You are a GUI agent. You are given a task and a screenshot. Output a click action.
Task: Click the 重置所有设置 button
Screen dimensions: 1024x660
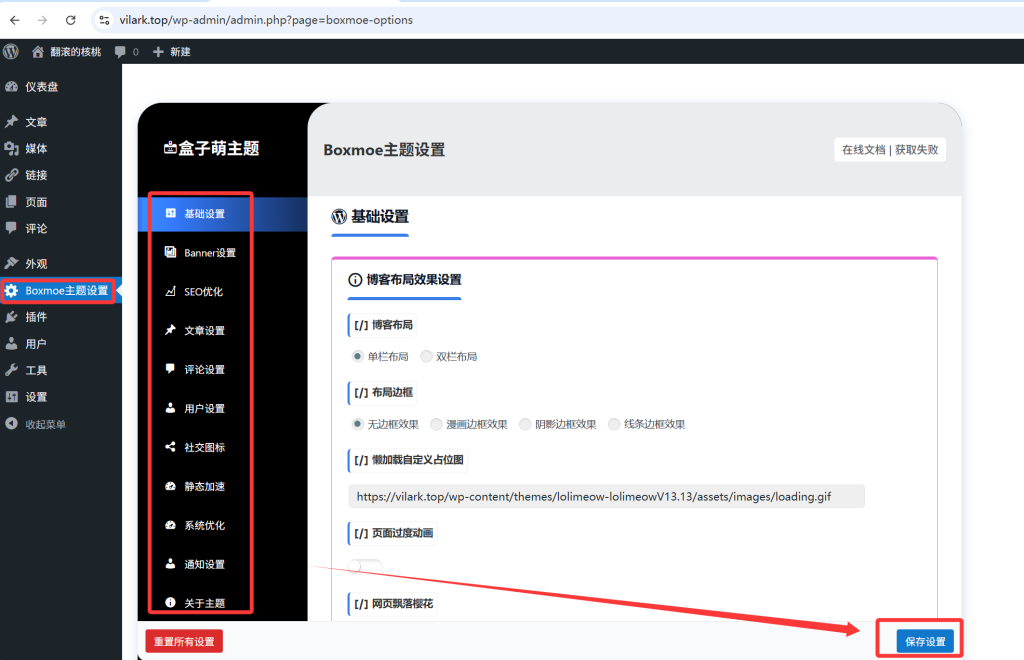point(183,640)
